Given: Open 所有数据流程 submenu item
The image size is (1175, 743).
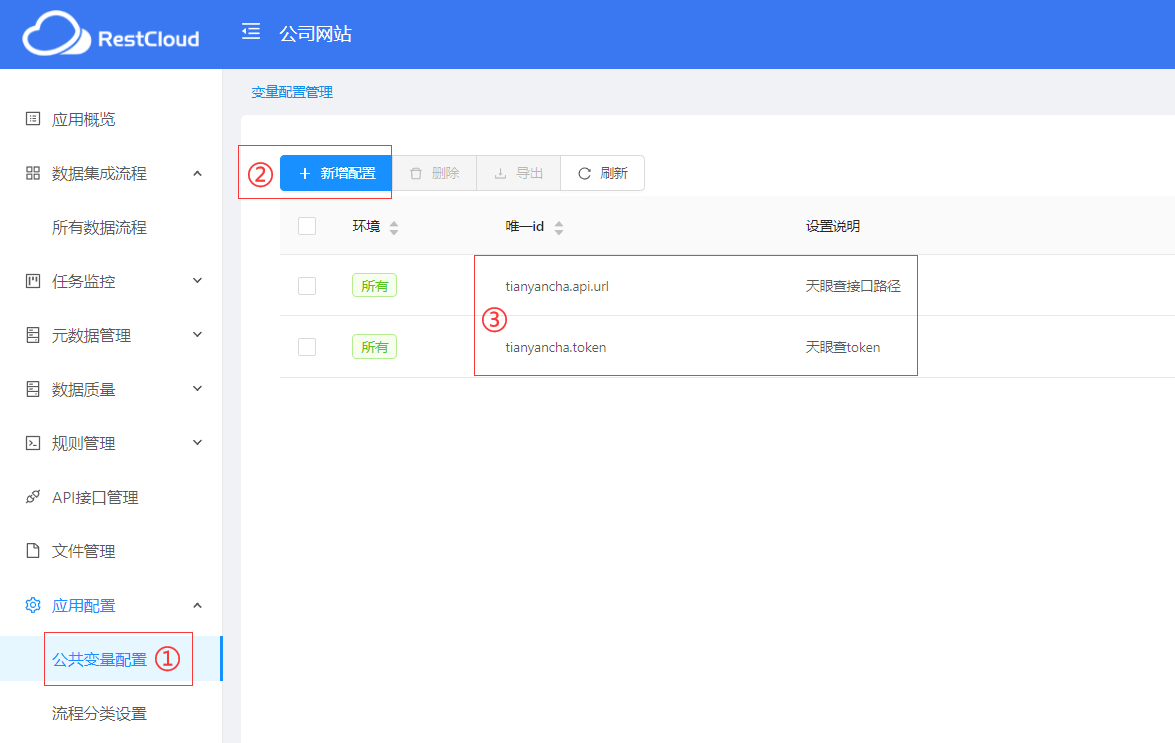Looking at the screenshot, I should coord(99,227).
